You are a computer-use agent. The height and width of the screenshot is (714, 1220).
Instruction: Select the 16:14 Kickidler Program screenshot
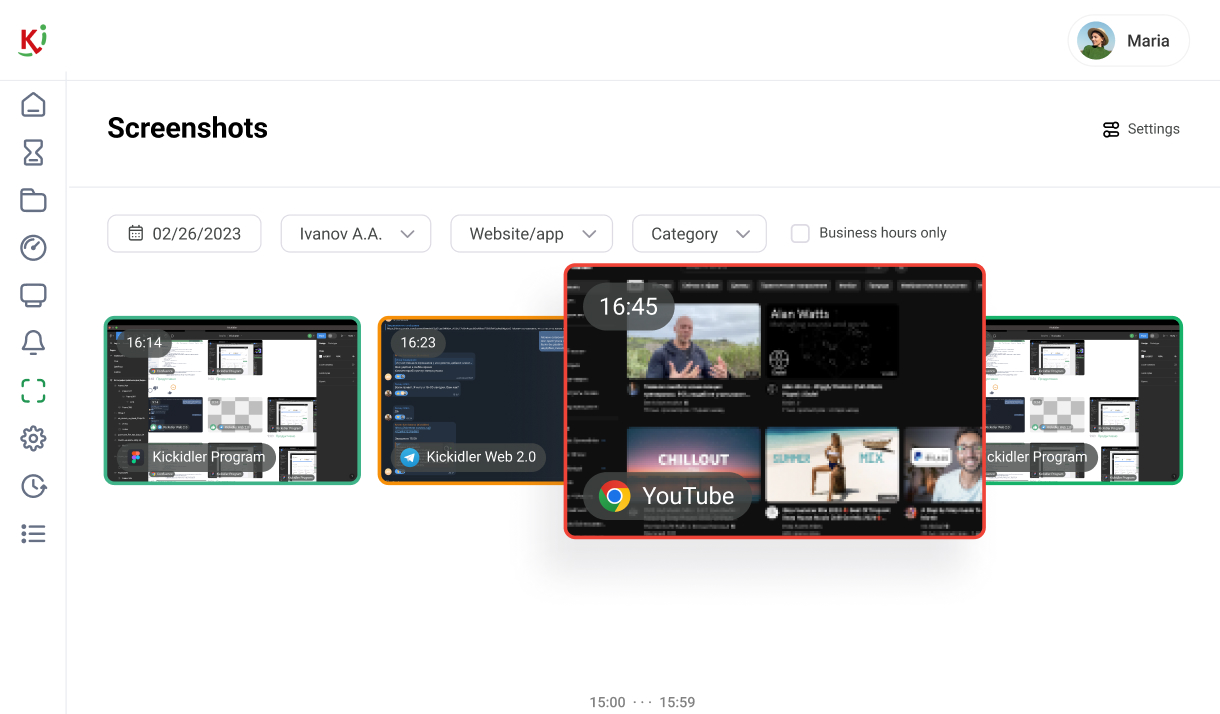tap(231, 400)
